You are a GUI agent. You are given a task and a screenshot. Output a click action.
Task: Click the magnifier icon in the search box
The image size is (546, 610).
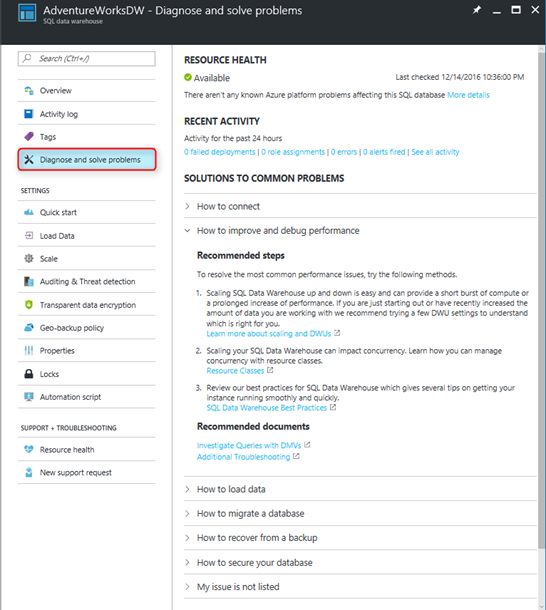[27, 58]
